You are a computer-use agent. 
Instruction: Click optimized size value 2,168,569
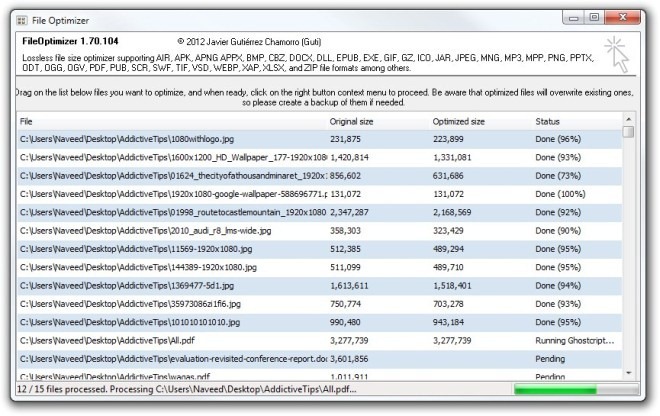(x=452, y=212)
